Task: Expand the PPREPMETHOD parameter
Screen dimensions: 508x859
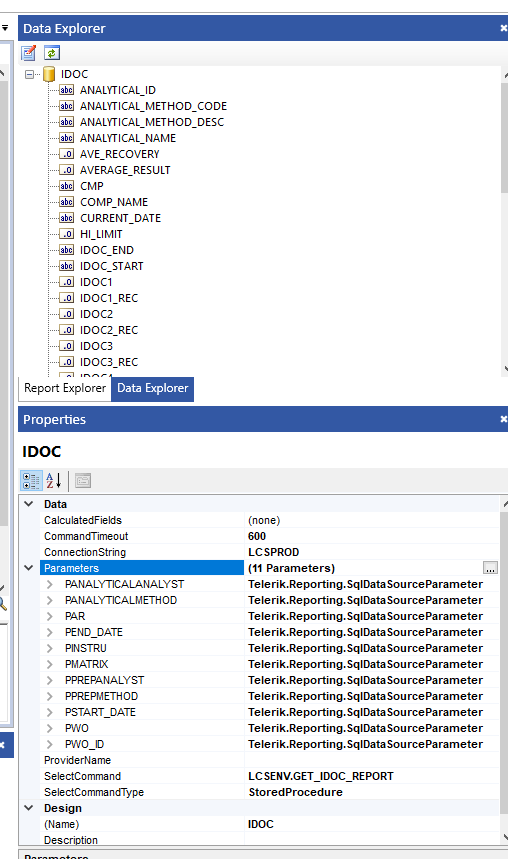Action: [50, 696]
